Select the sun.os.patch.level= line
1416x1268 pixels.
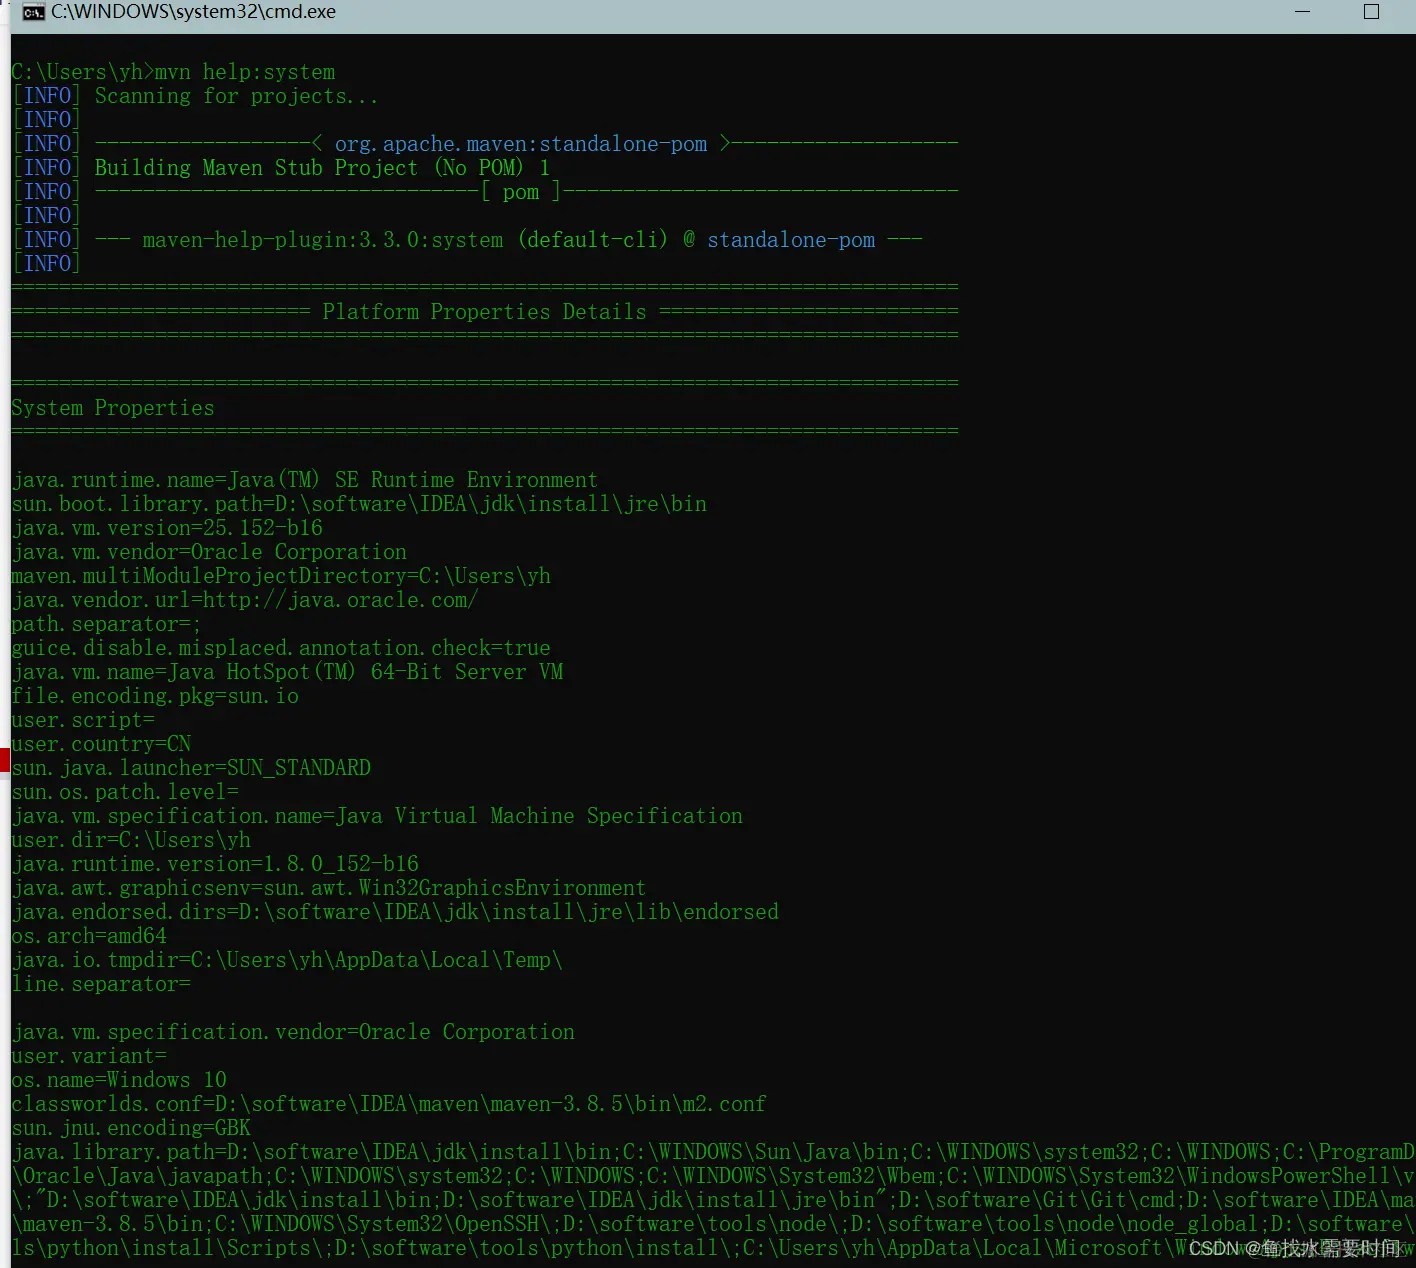point(125,792)
